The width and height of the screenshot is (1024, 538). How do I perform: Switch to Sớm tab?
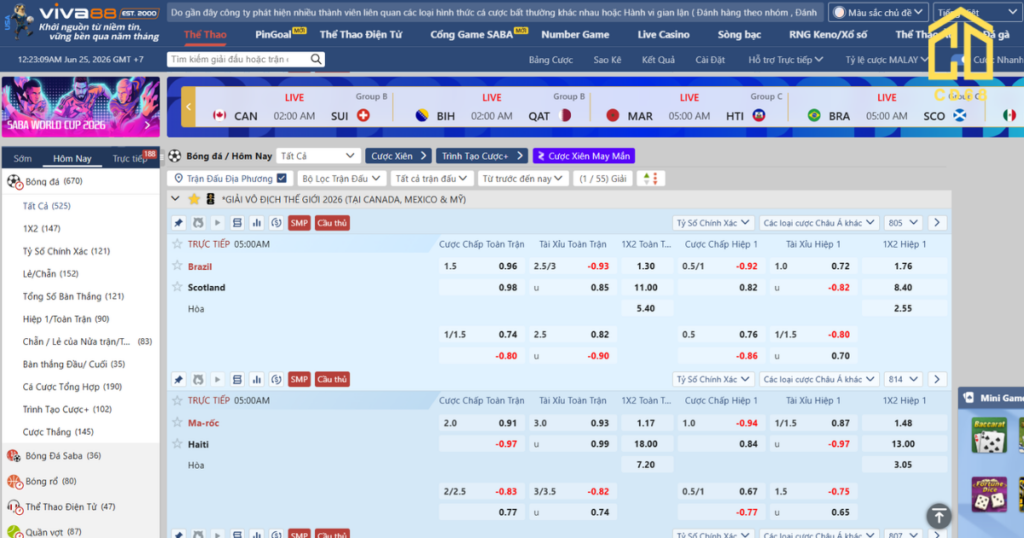pos(22,159)
